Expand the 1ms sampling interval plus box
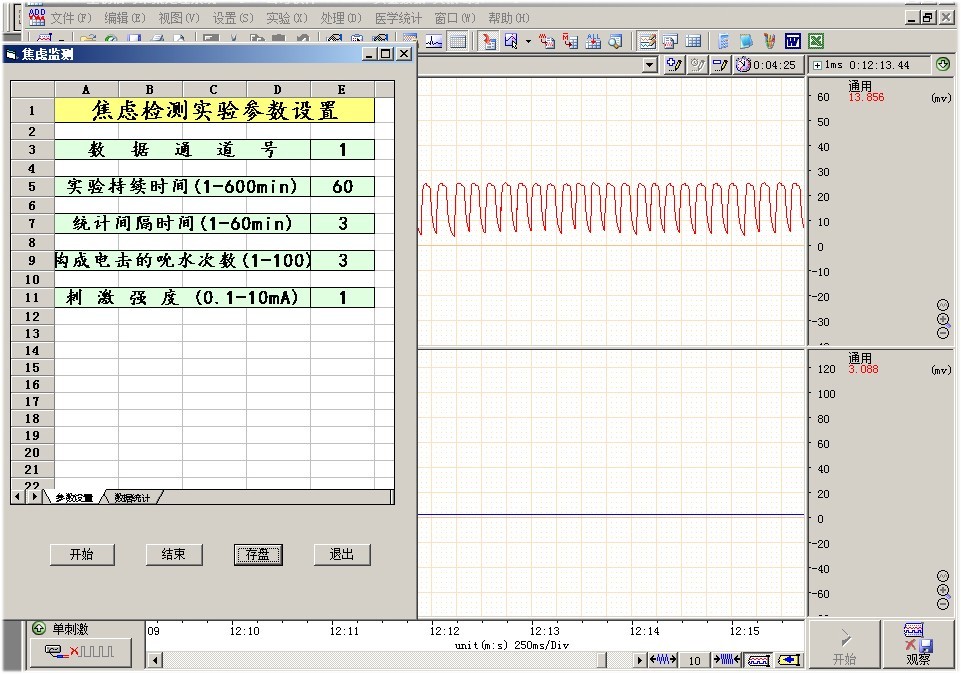Image resolution: width=961 pixels, height=674 pixels. pyautogui.click(x=818, y=65)
